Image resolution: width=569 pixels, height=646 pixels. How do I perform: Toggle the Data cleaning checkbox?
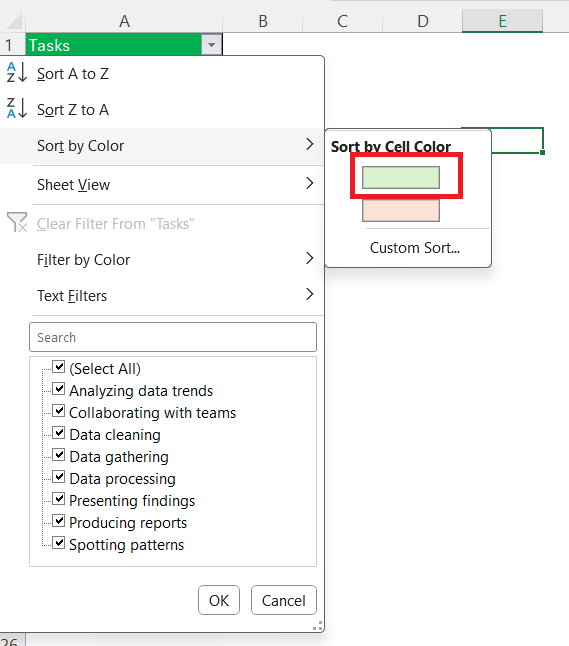pos(59,433)
